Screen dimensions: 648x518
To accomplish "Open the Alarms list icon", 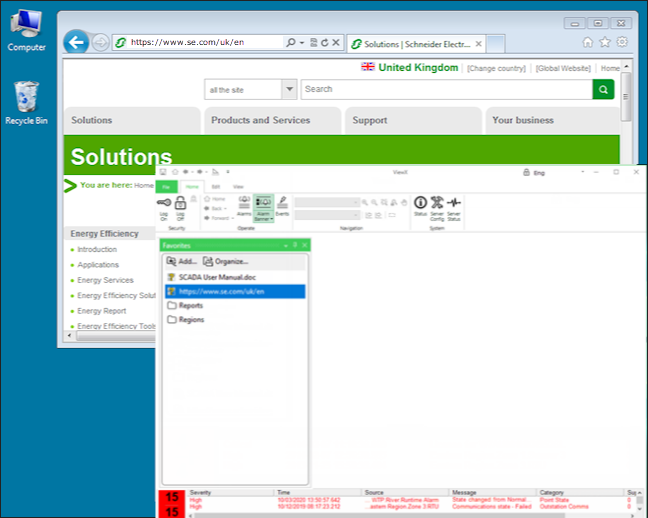I will coord(244,202).
